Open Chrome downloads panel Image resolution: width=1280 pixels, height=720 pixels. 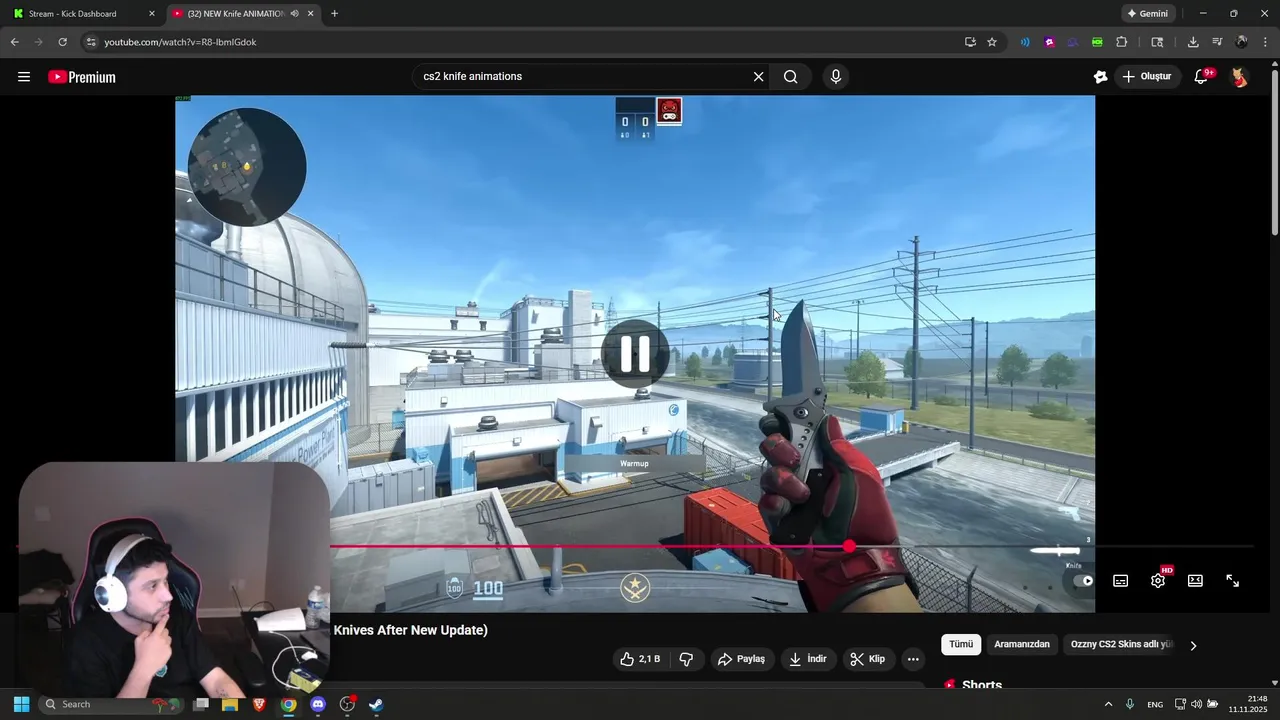pos(1193,42)
